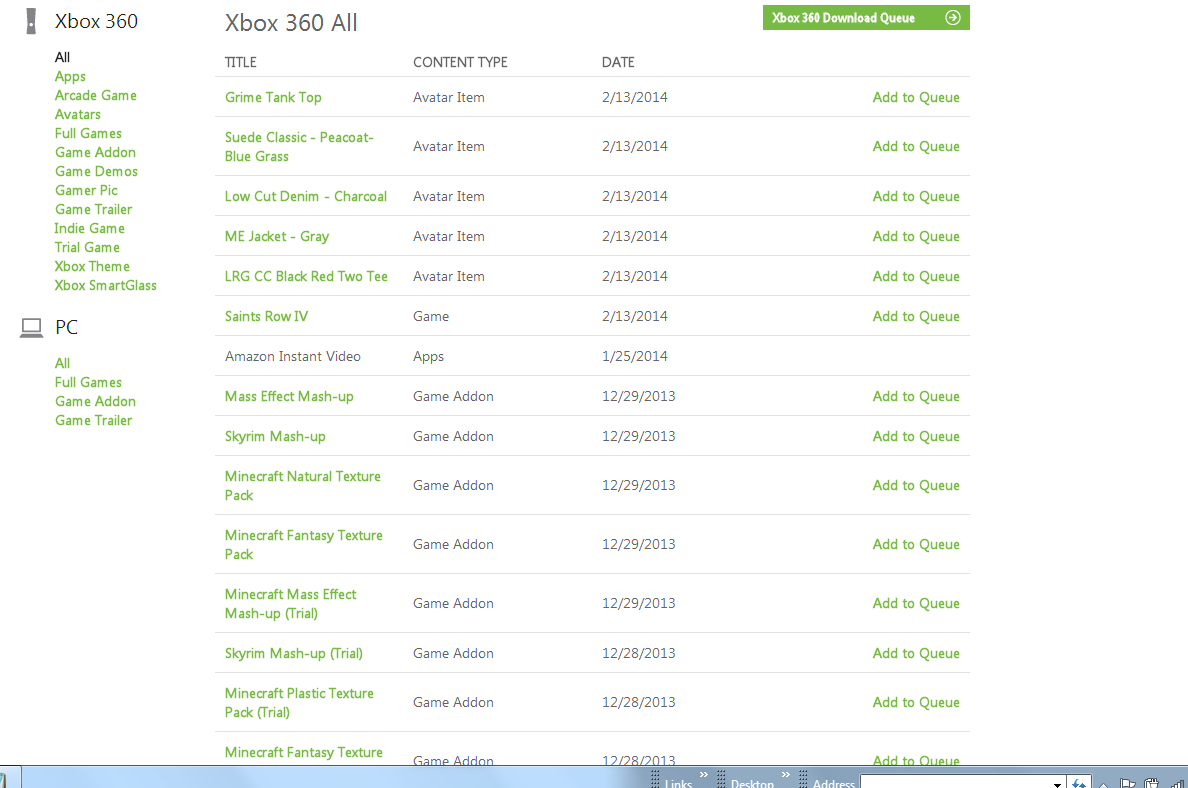Add LRG CC Black Red Tee to queue
This screenshot has width=1188, height=788.
coord(916,277)
